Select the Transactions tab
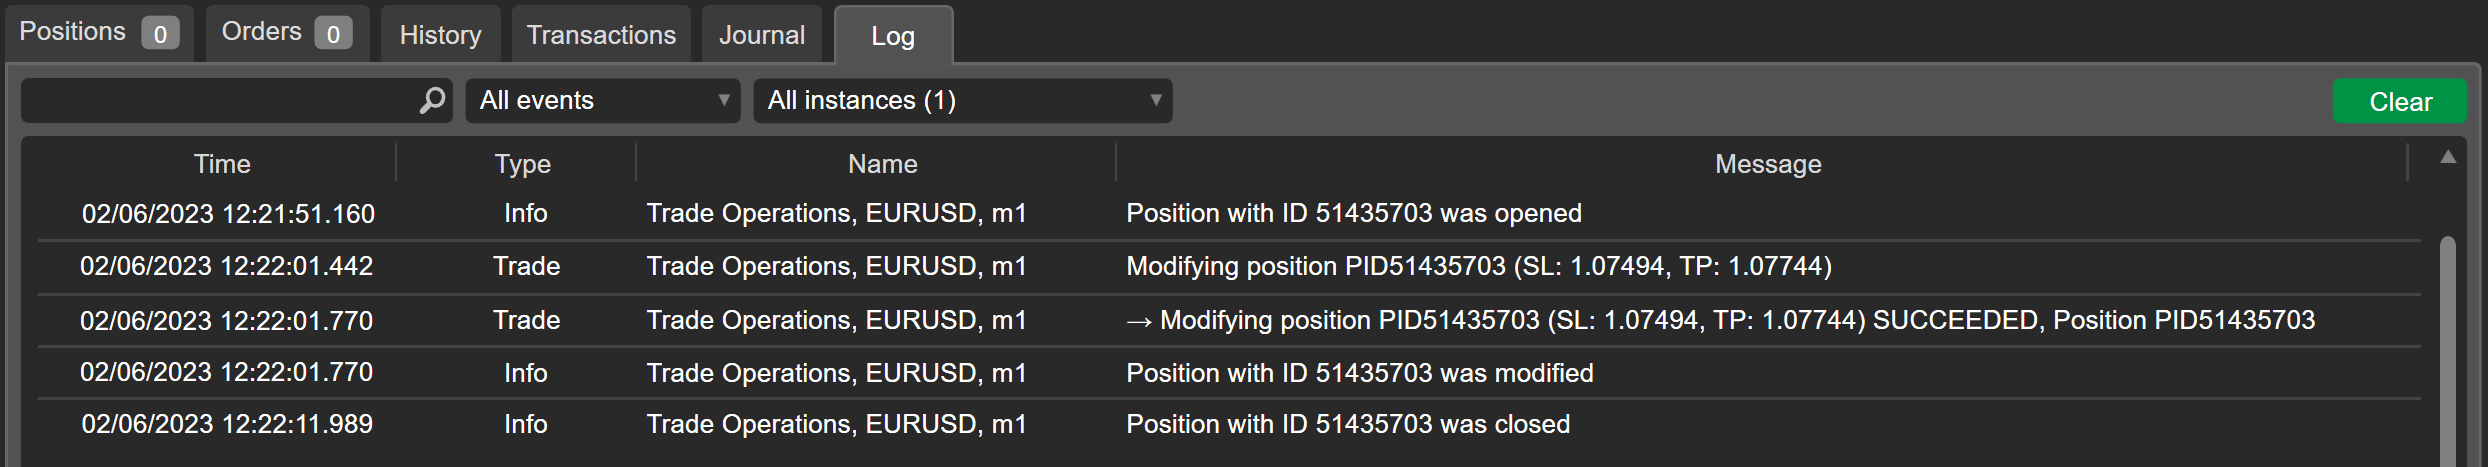The height and width of the screenshot is (467, 2488). tap(601, 35)
